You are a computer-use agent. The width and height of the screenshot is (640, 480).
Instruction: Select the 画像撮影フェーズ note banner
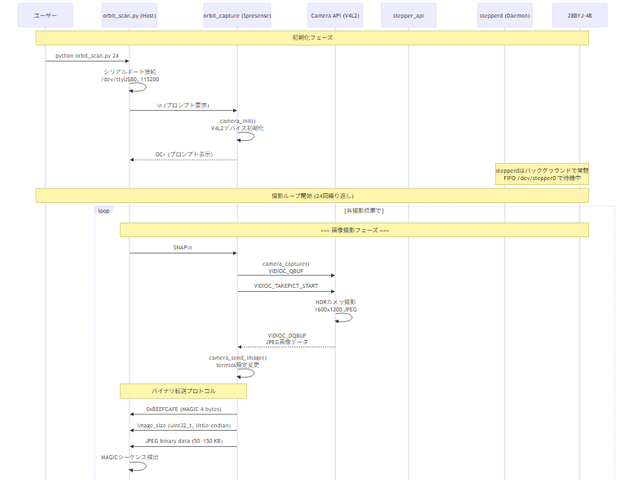click(x=354, y=230)
